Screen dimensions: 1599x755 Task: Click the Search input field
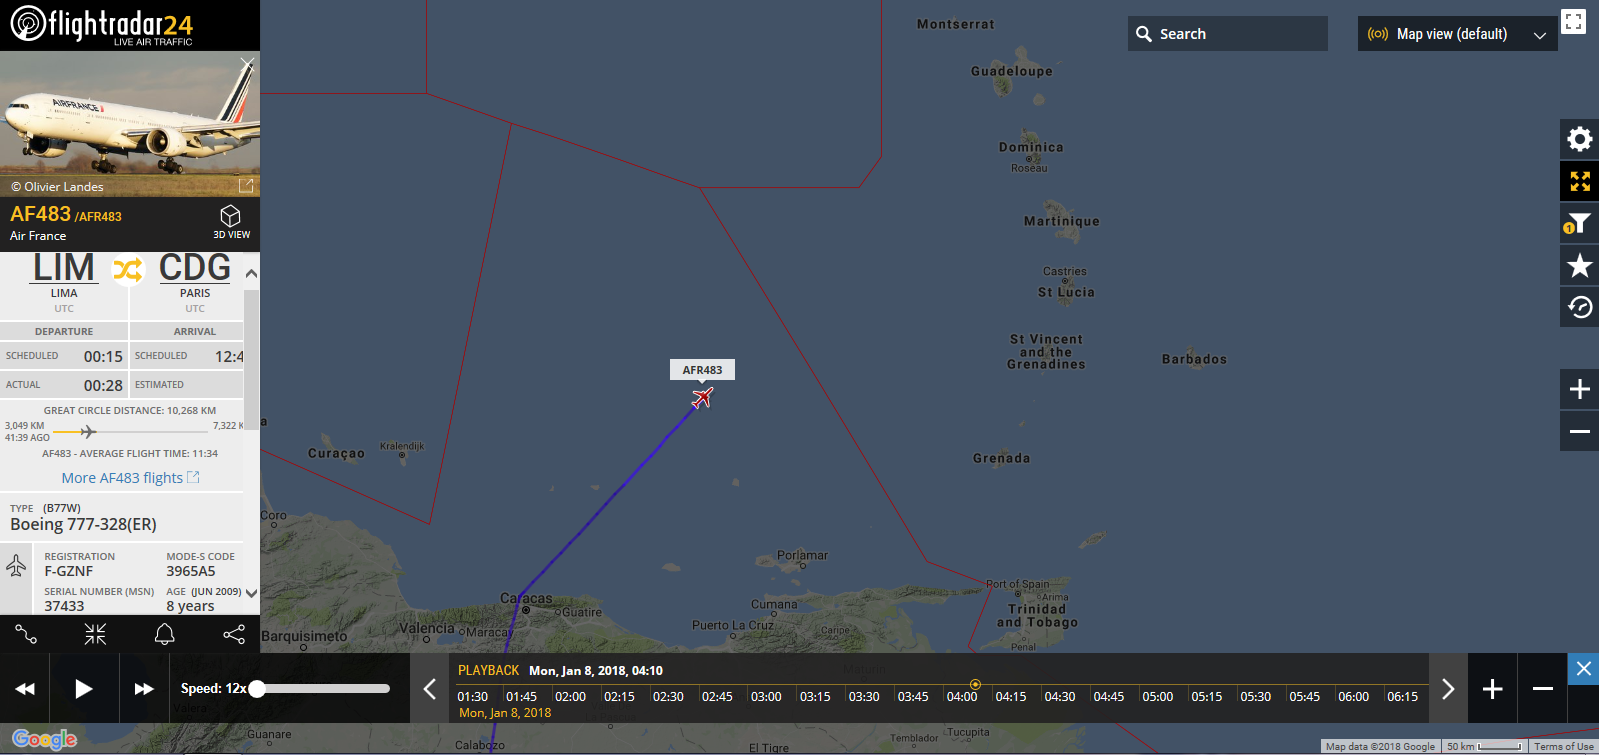click(x=1228, y=34)
